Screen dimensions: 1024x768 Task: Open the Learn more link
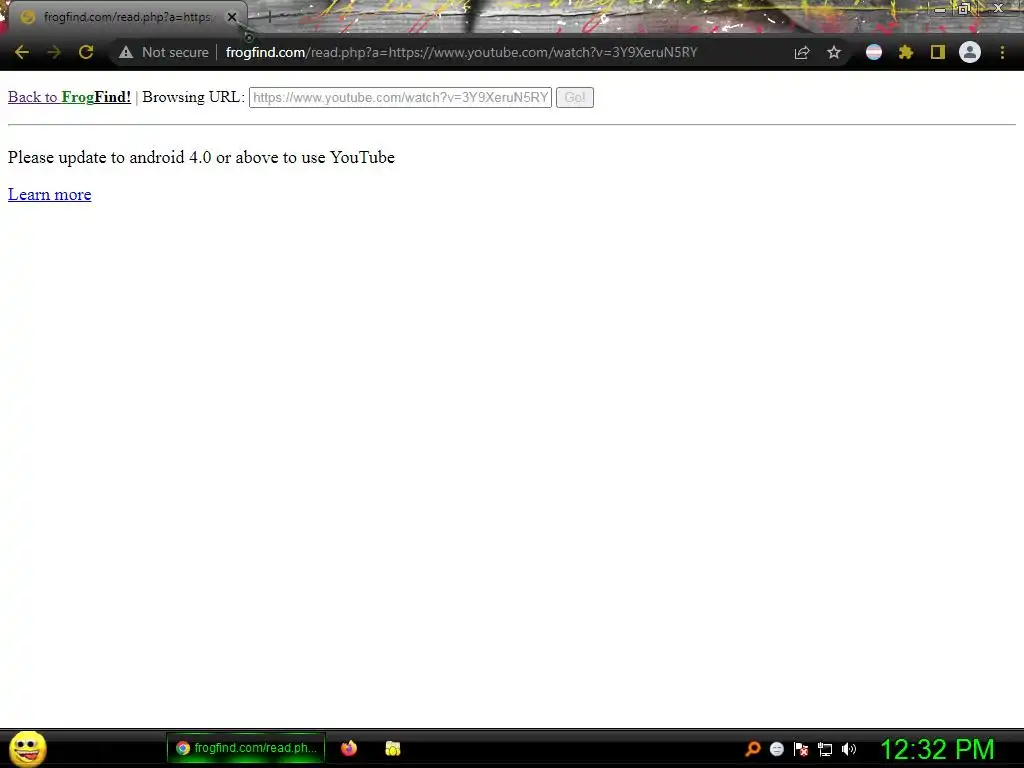[x=50, y=195]
